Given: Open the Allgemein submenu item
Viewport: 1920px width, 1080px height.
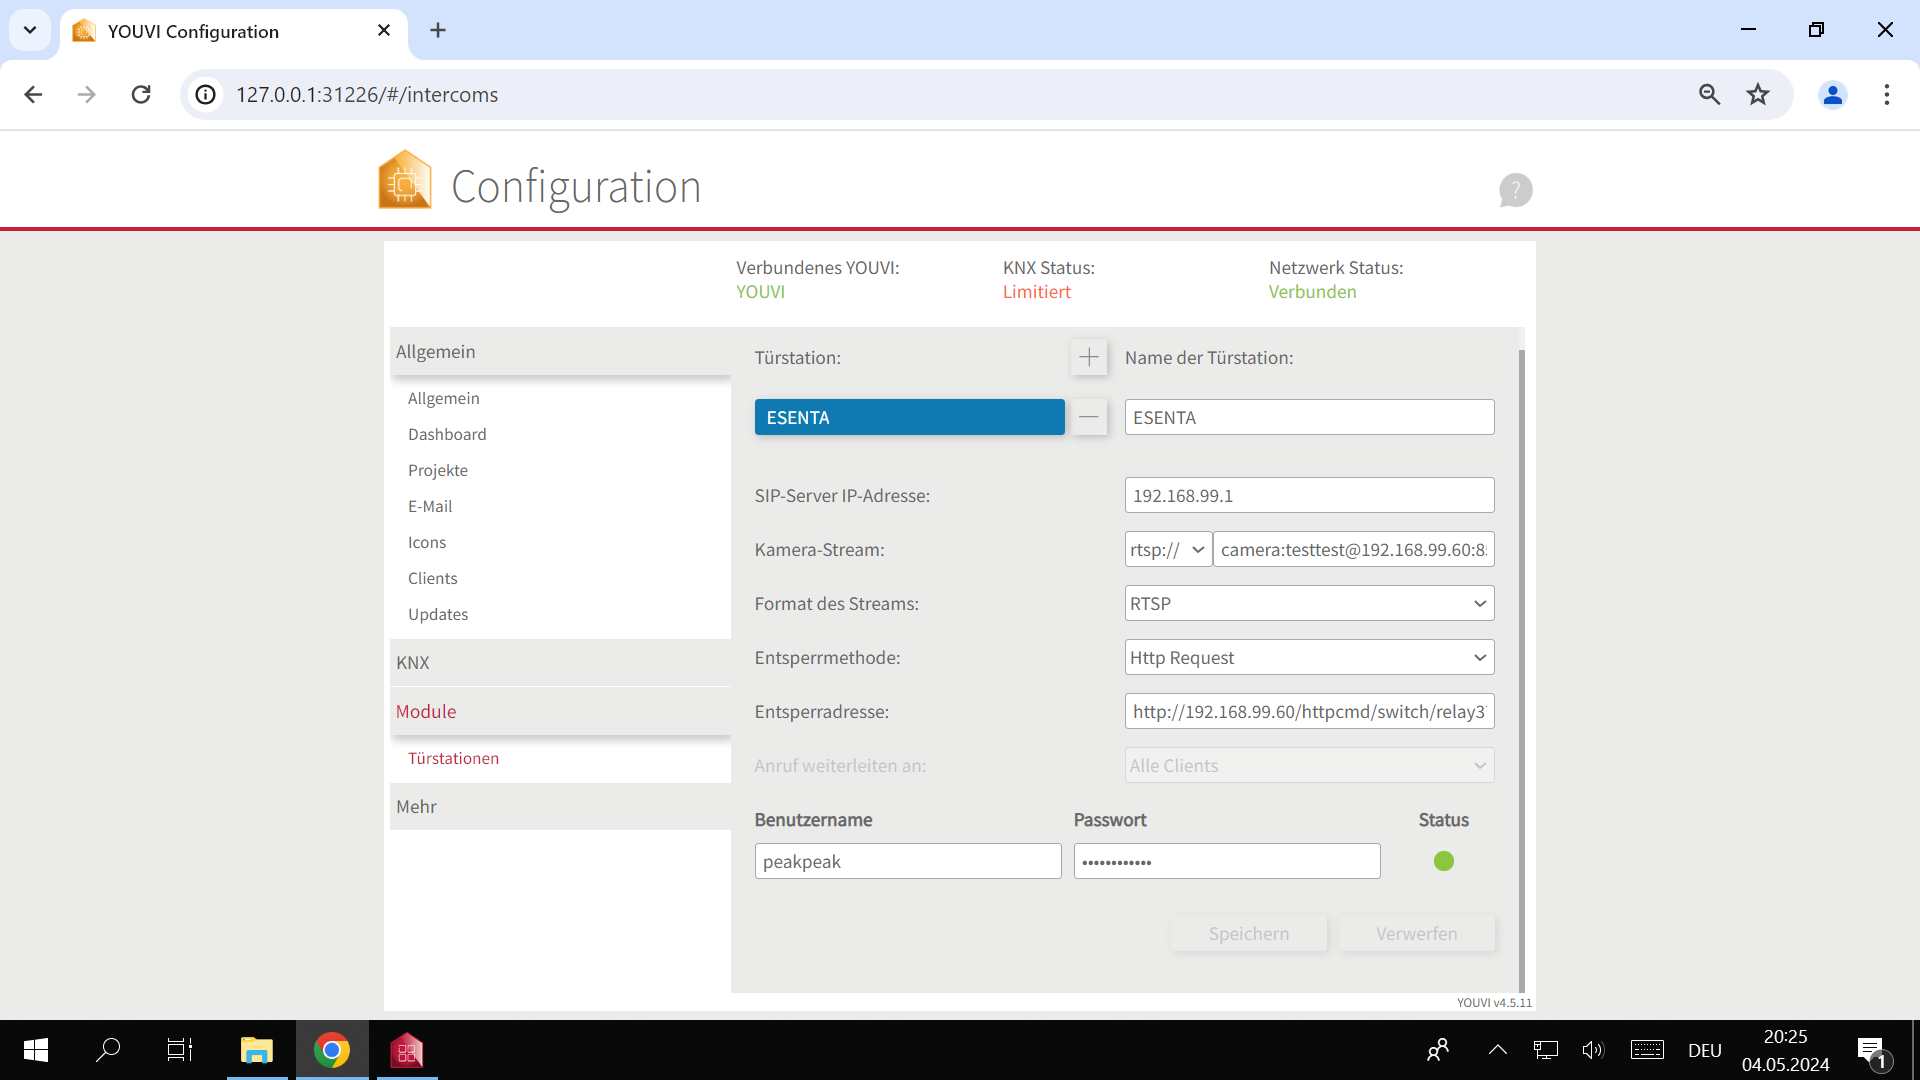Looking at the screenshot, I should click(x=443, y=398).
